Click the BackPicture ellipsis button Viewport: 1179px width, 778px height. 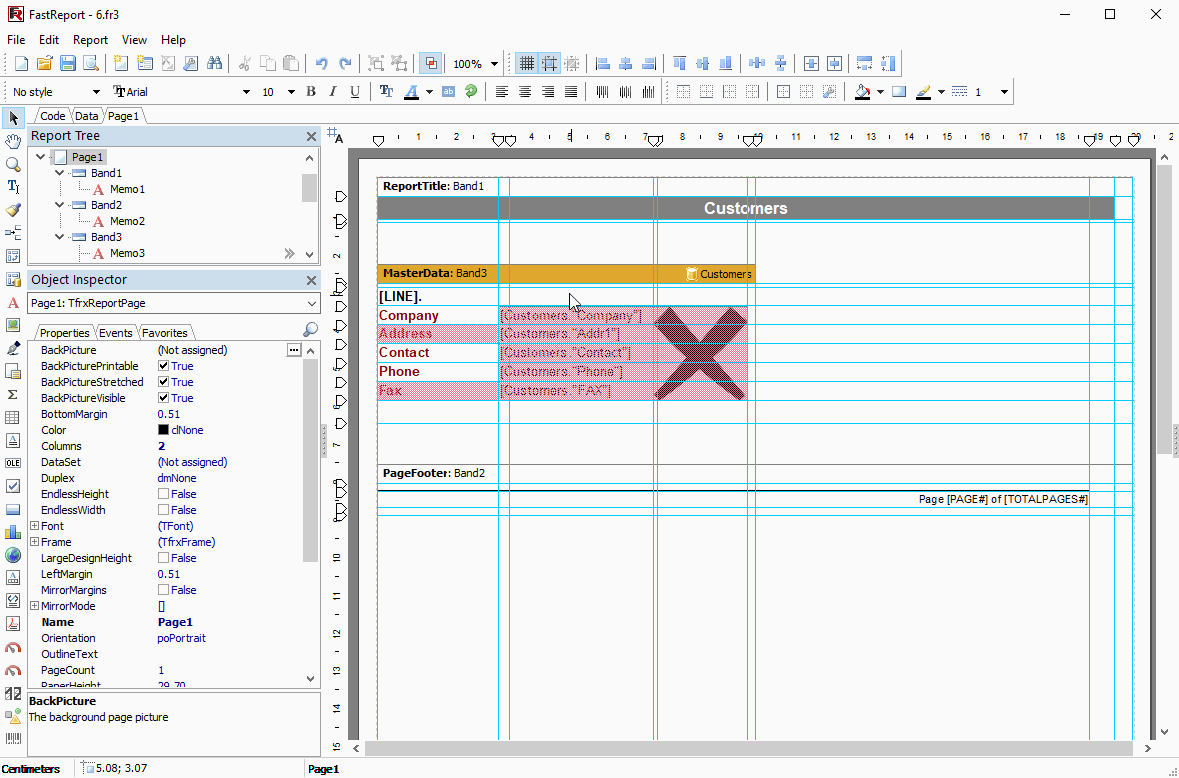pos(294,350)
